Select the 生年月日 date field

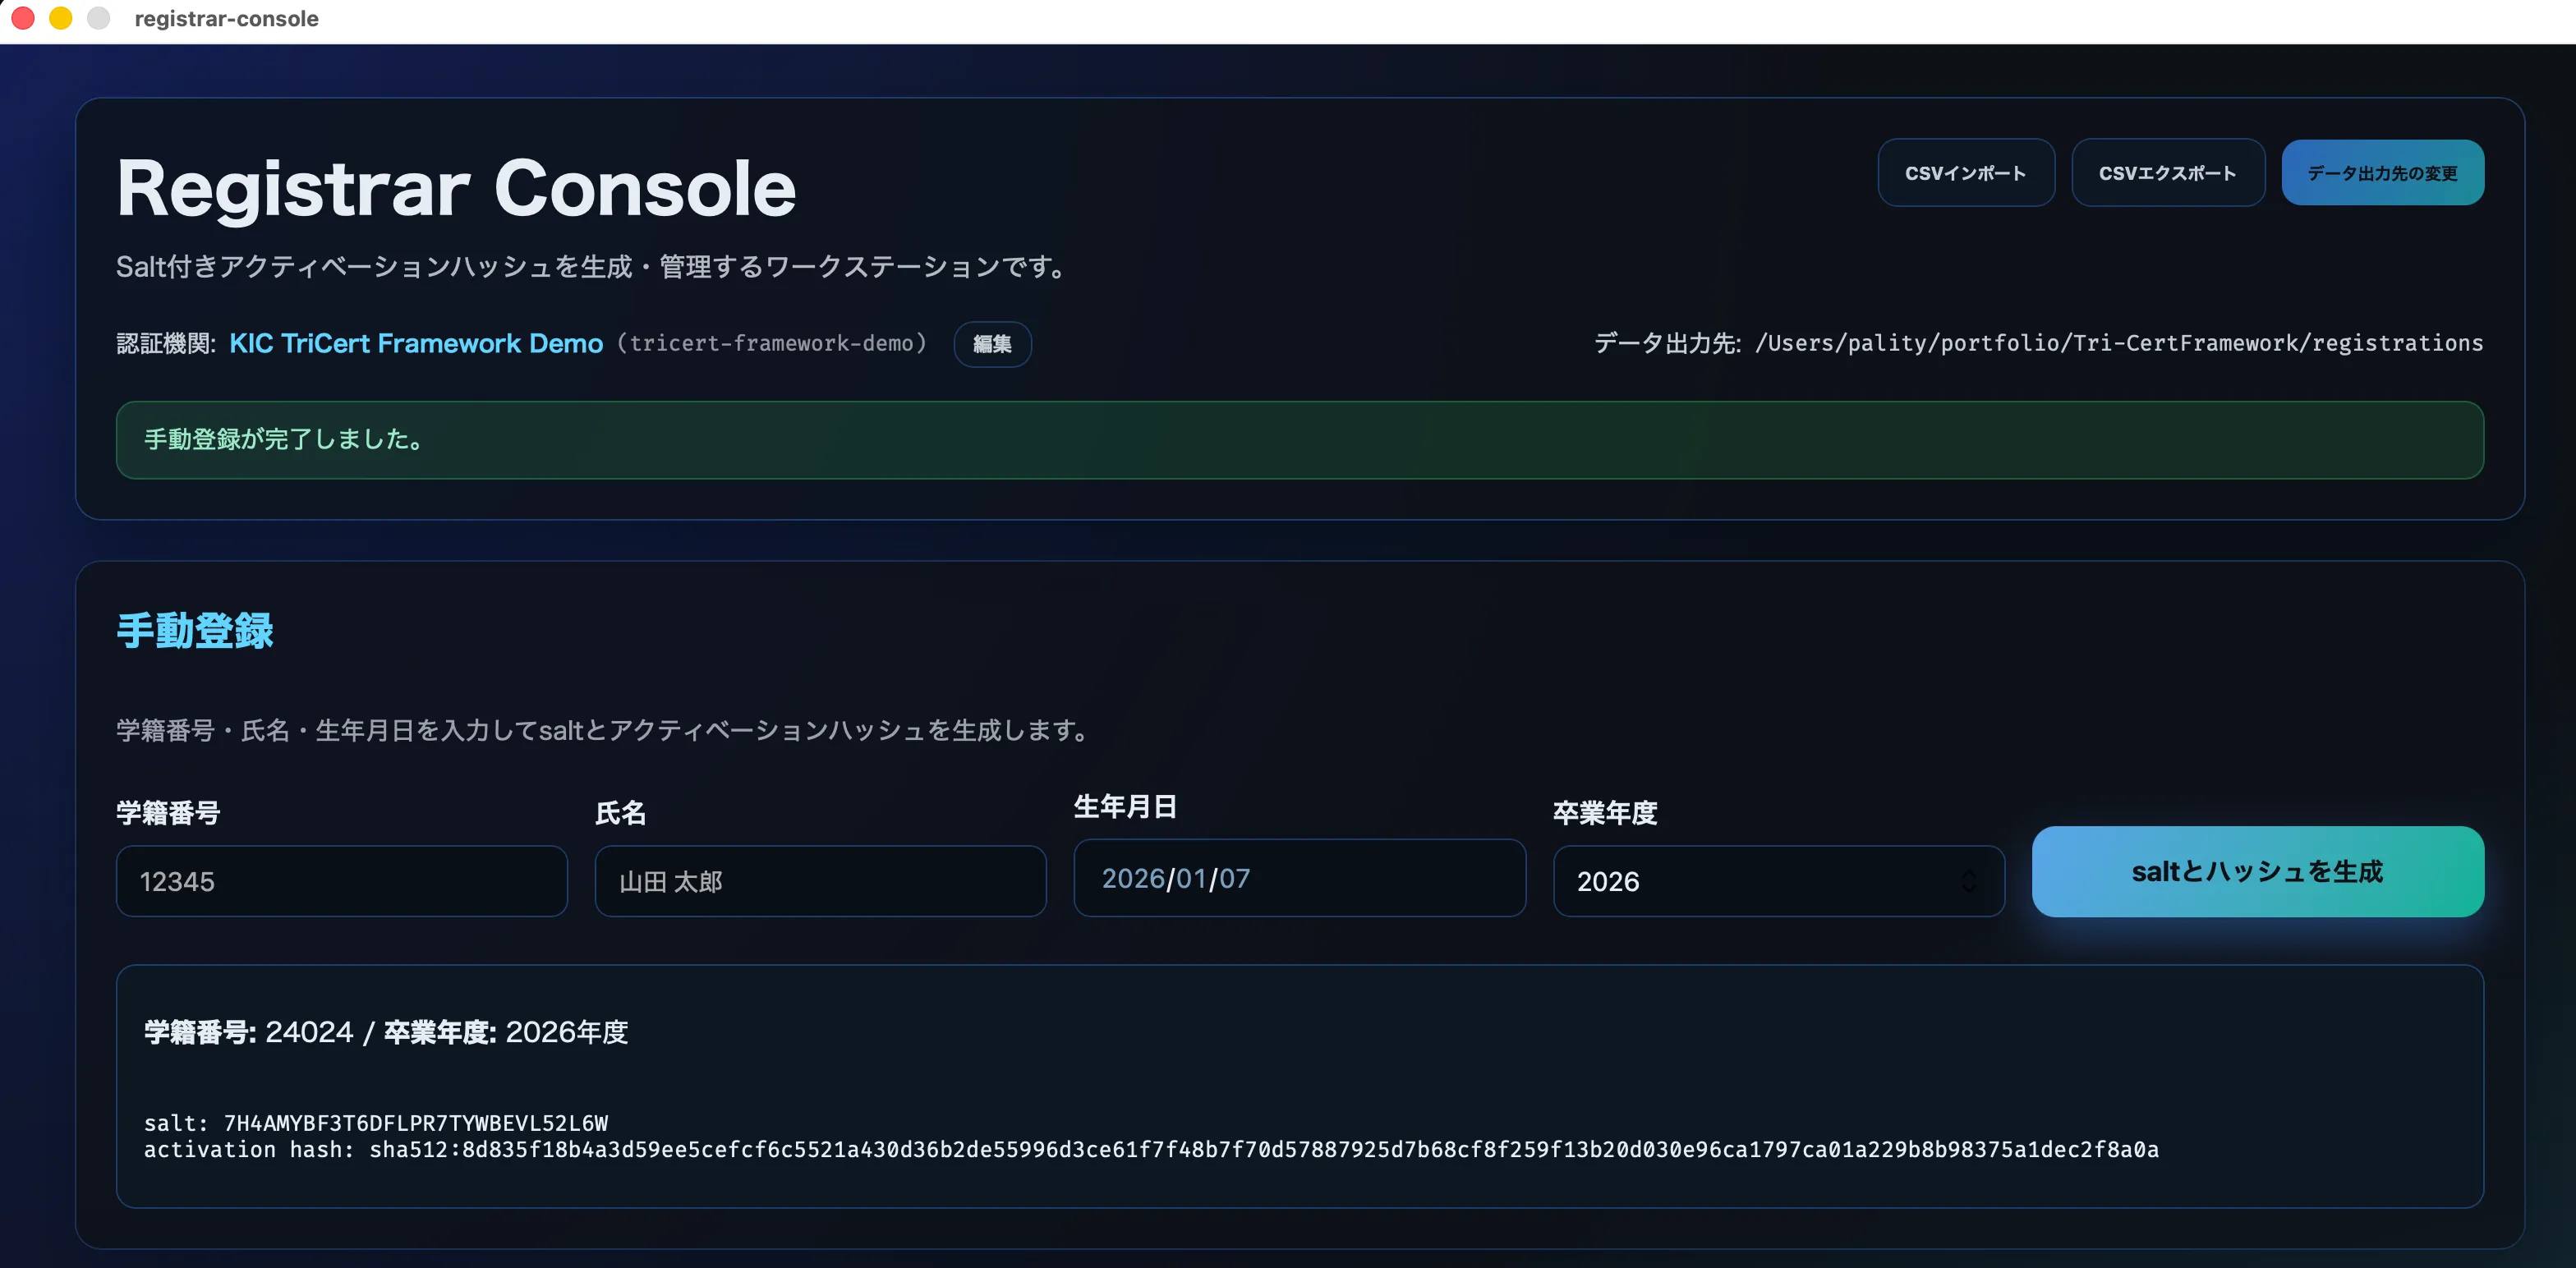(1299, 878)
